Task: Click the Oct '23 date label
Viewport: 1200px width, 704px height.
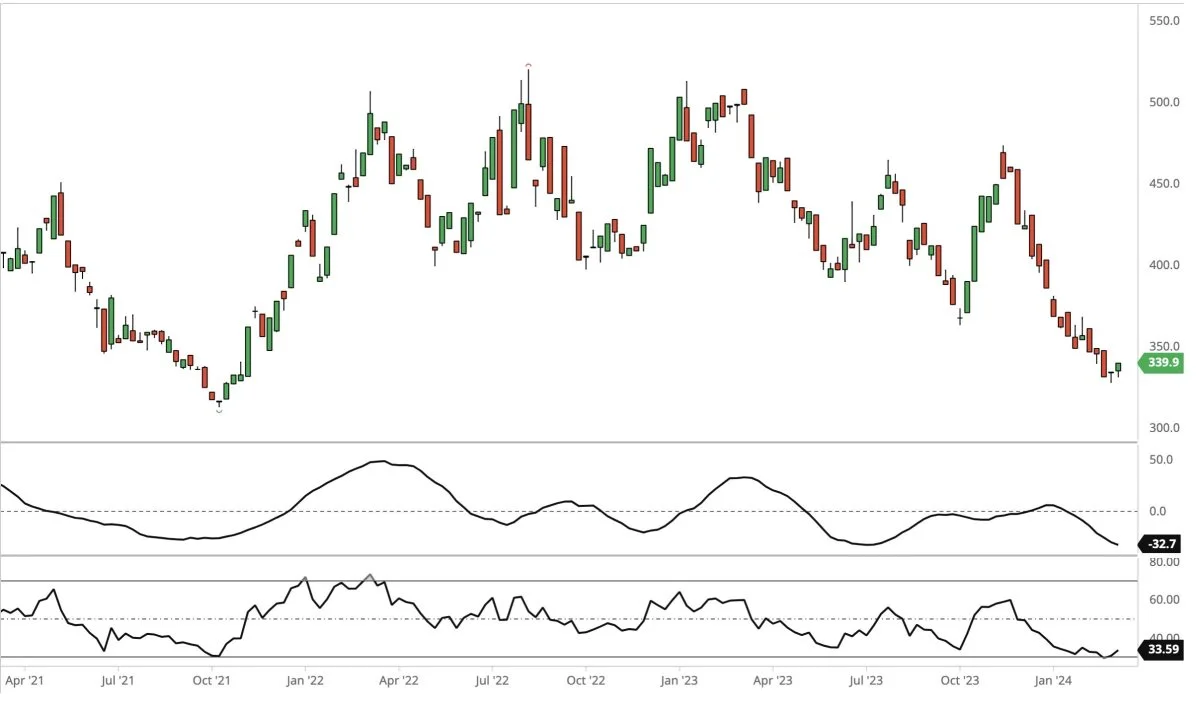Action: click(960, 681)
